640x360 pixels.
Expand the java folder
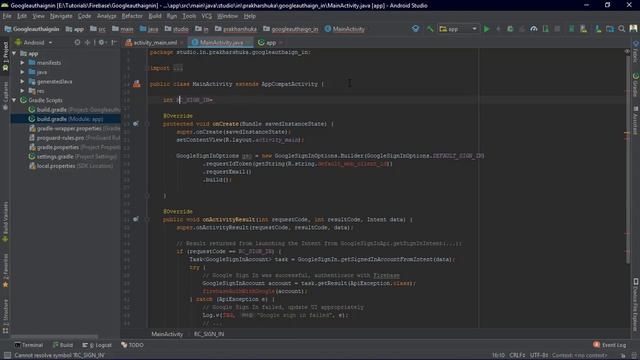tap(22, 72)
